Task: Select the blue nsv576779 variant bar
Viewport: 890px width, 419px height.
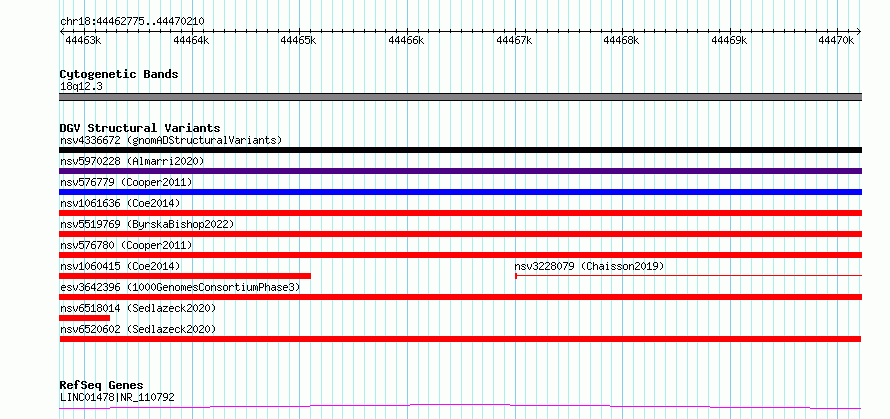Action: click(x=460, y=192)
